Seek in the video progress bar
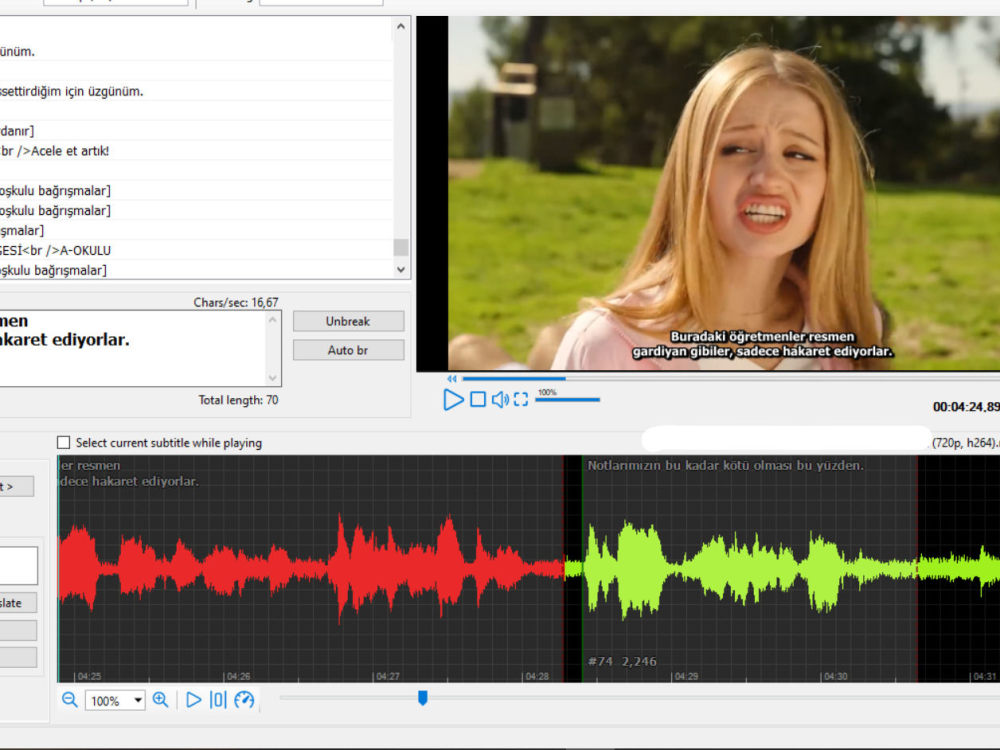The height and width of the screenshot is (750, 1000). click(731, 379)
